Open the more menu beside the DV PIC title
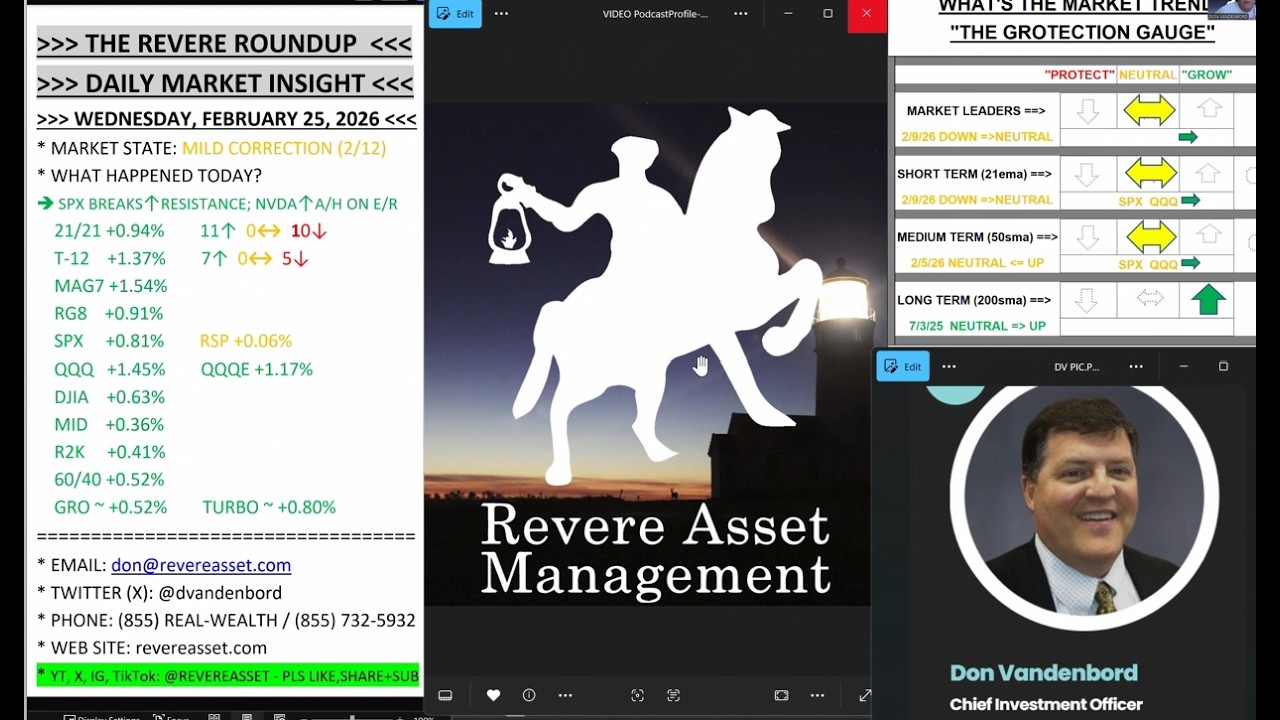 pyautogui.click(x=1136, y=367)
